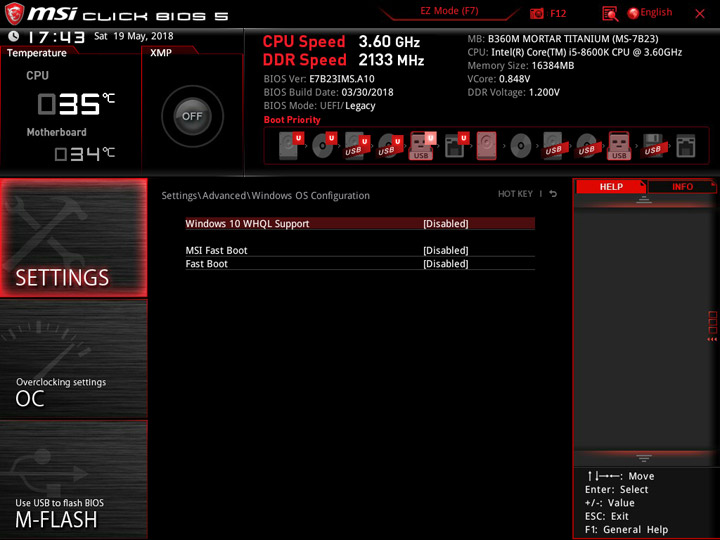Click the BIOS Ver E7B23IMS.A10 text
The image size is (720, 540).
coord(319,79)
